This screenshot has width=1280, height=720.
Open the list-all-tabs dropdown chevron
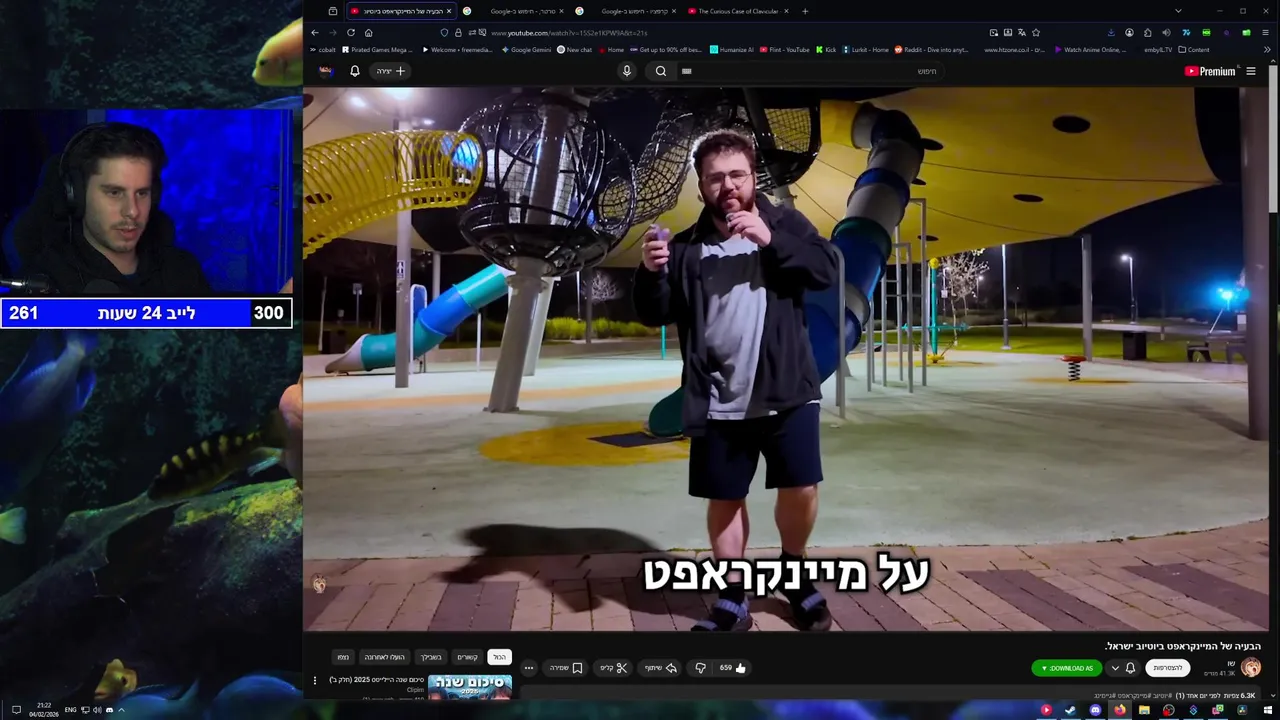tap(1178, 11)
